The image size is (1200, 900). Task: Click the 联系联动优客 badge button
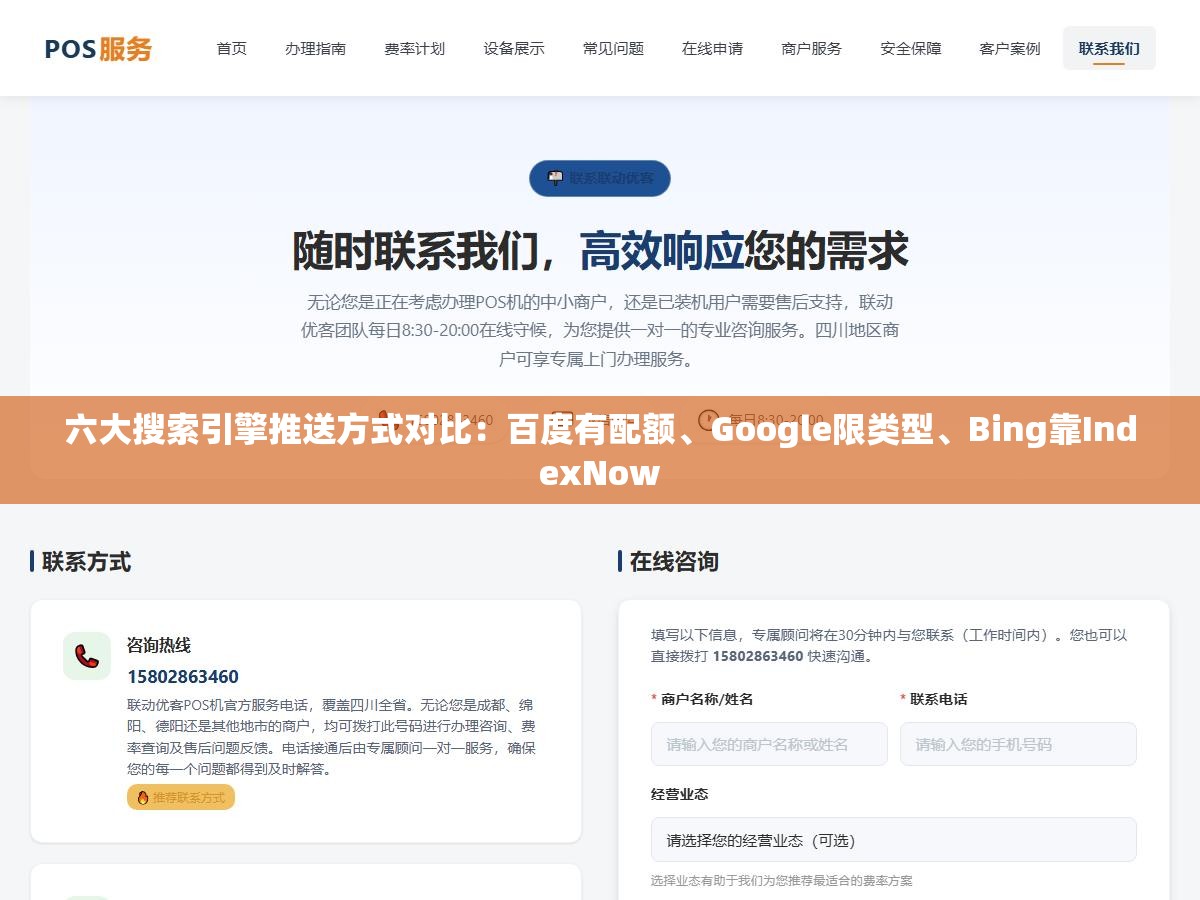[x=600, y=178]
